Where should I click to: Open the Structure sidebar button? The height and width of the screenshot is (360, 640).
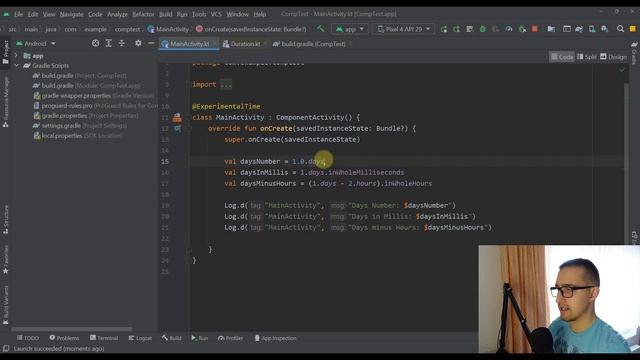pyautogui.click(x=5, y=220)
